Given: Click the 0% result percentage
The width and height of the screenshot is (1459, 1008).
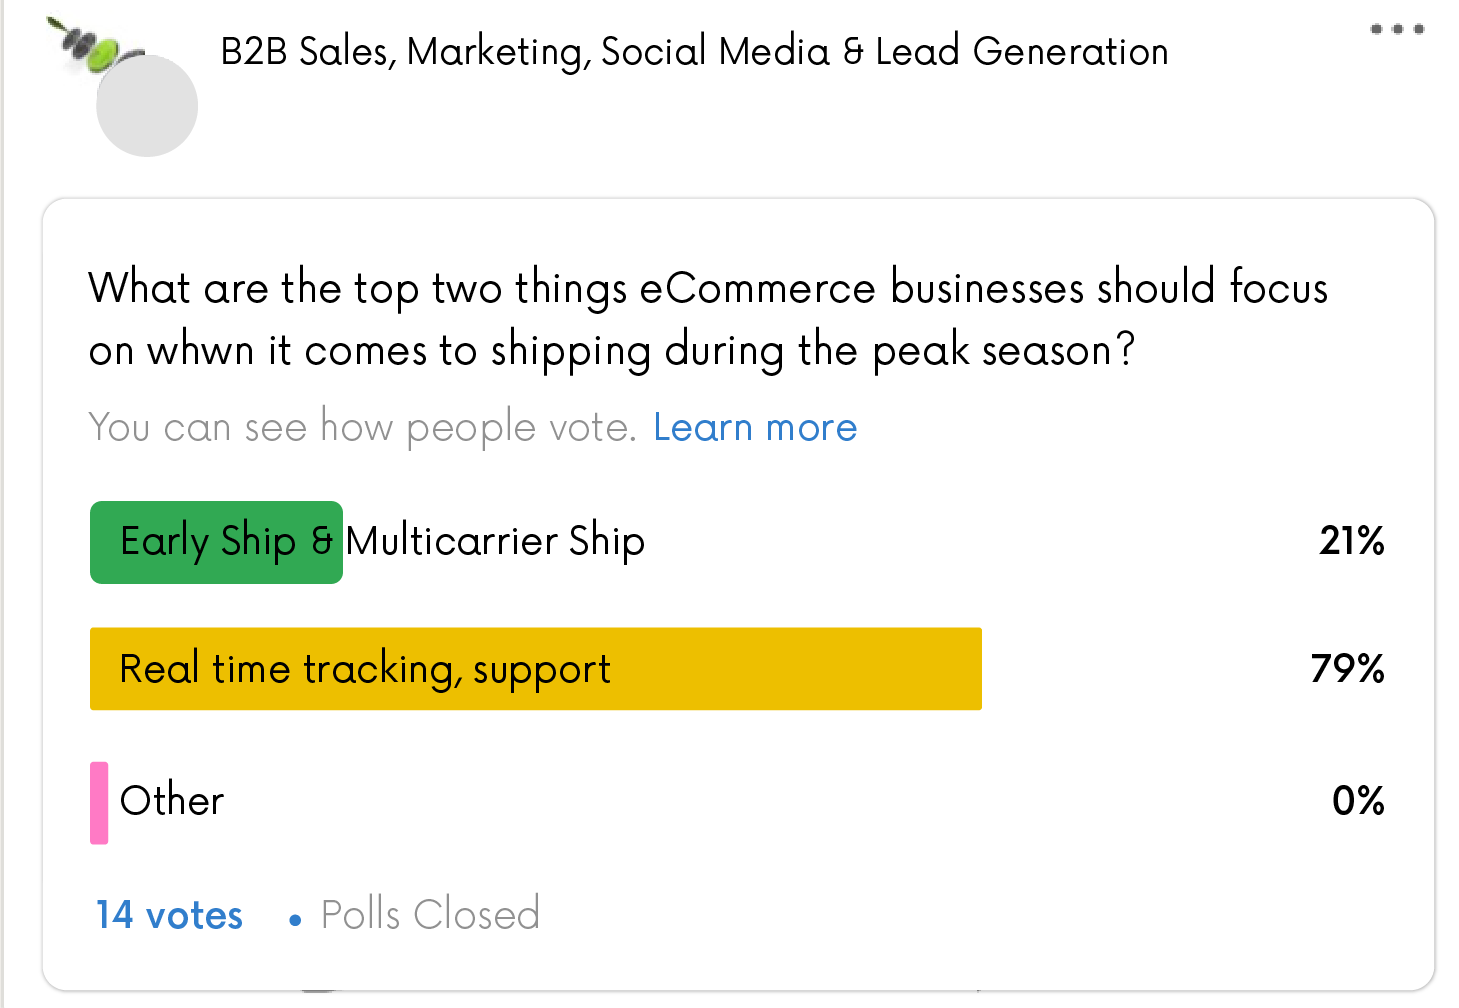Looking at the screenshot, I should click(x=1358, y=800).
